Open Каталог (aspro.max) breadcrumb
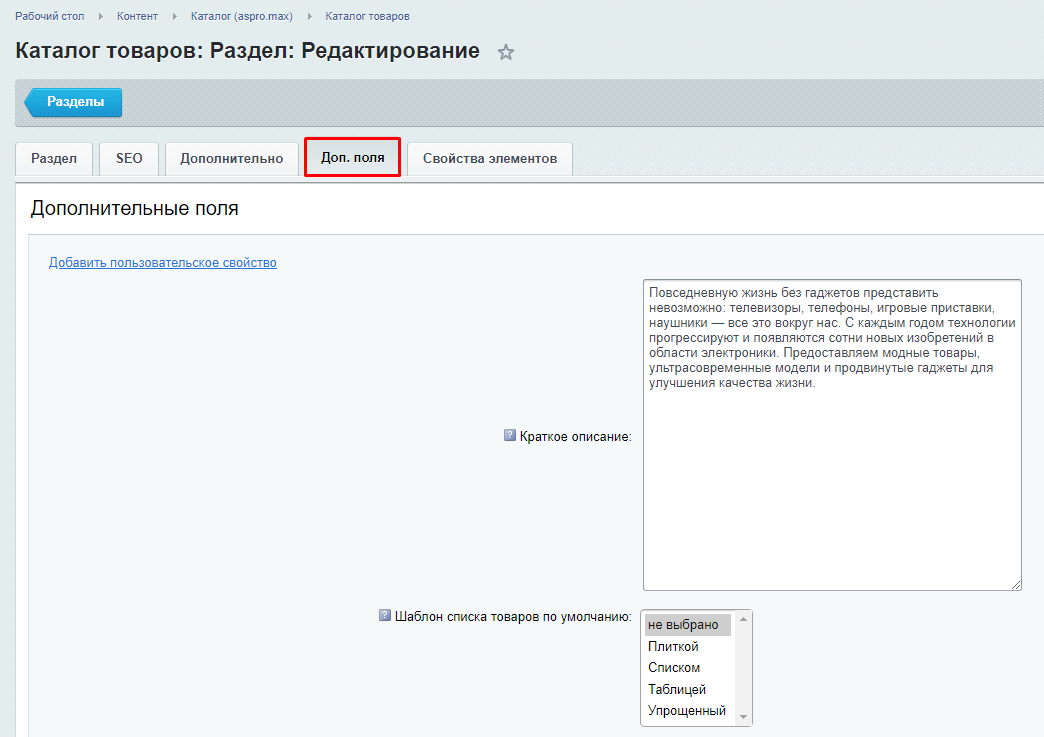1044x737 pixels. pos(242,16)
